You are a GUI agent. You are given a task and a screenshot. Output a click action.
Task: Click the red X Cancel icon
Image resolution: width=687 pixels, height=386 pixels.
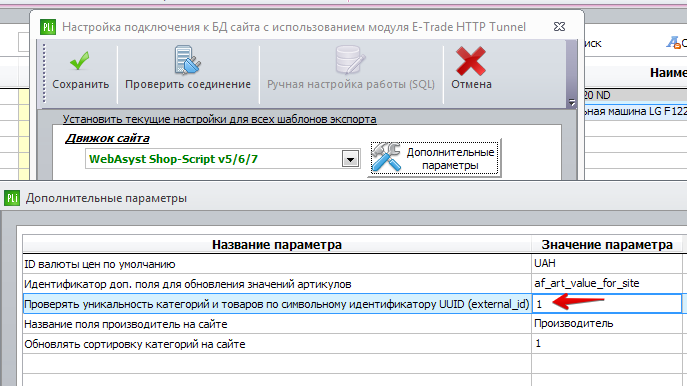tap(471, 61)
